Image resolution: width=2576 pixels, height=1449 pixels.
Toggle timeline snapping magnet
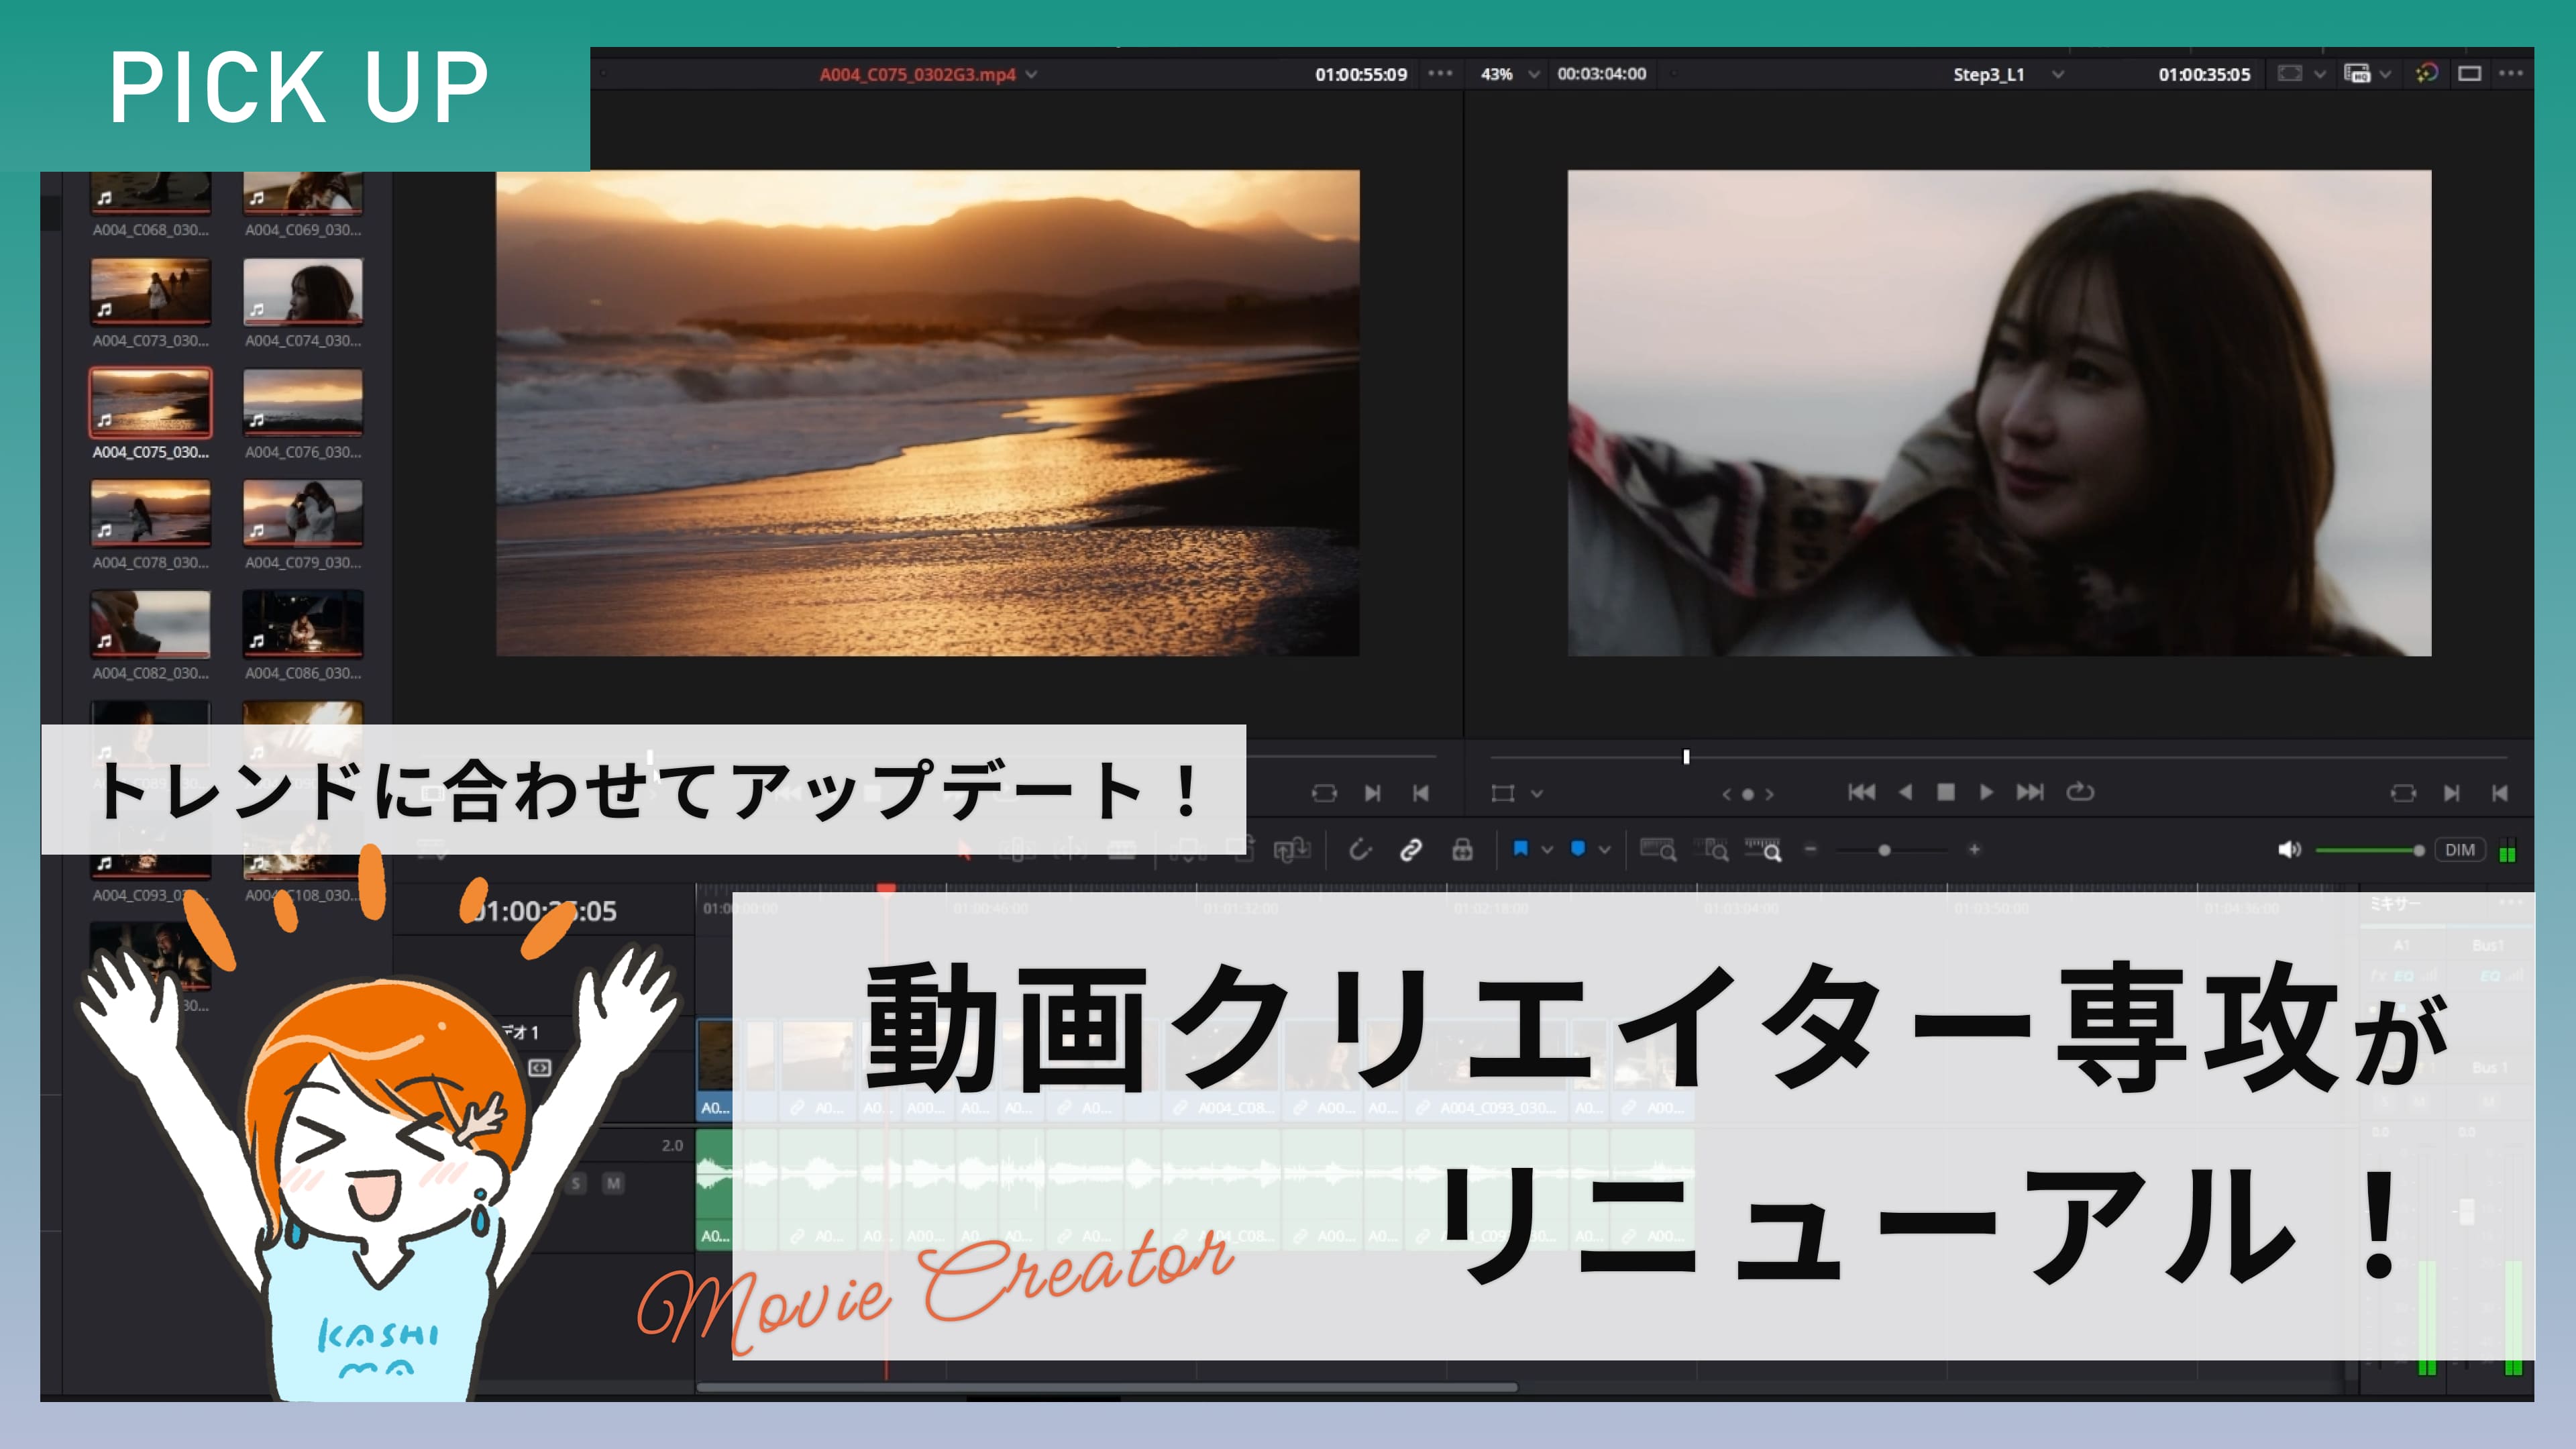[1360, 850]
